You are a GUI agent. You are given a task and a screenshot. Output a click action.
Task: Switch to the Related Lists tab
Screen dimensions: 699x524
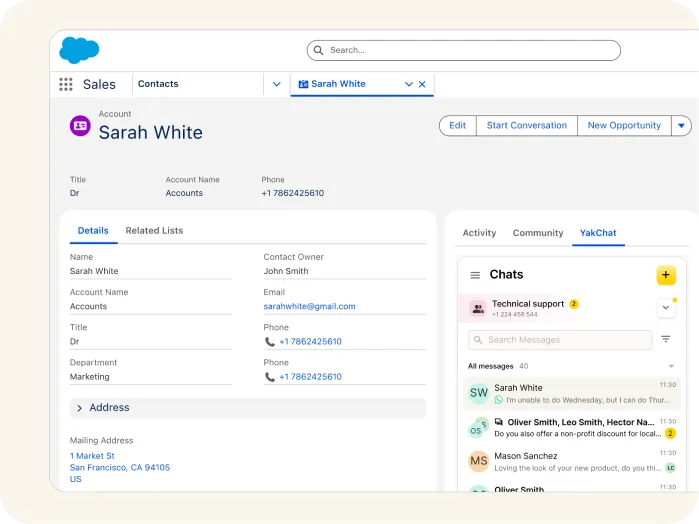pos(154,231)
